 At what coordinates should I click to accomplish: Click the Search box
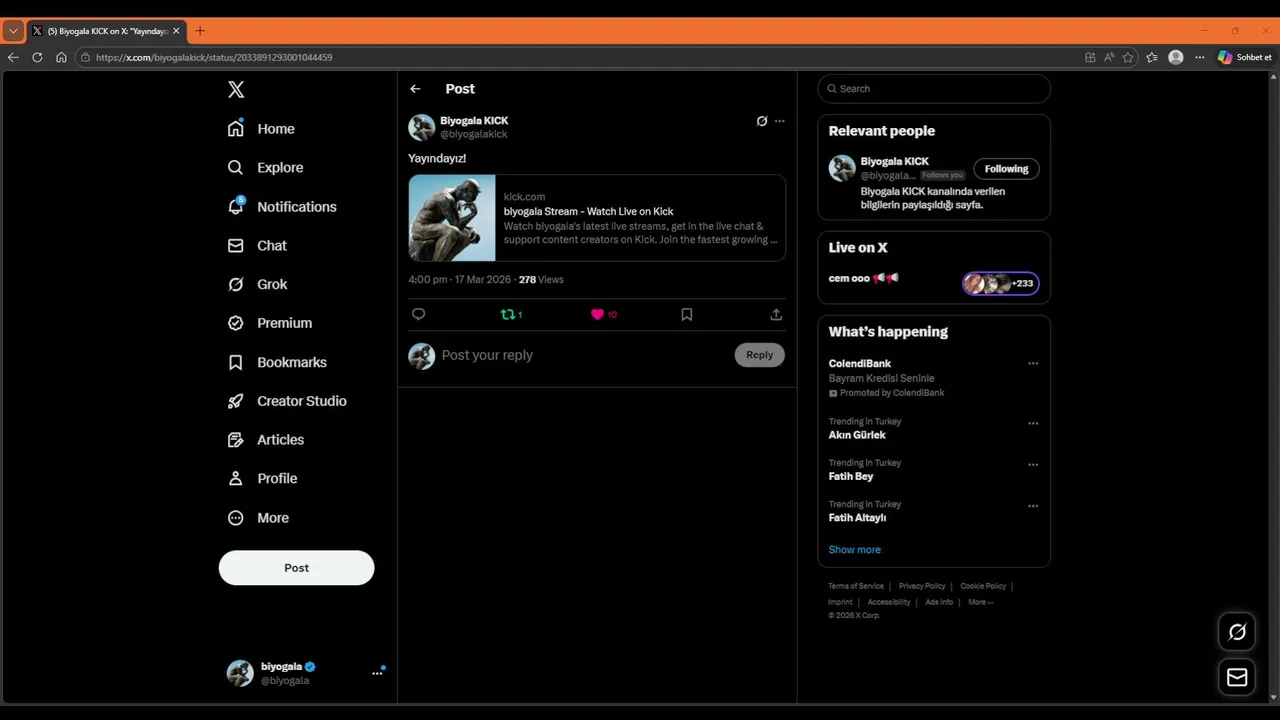(934, 89)
